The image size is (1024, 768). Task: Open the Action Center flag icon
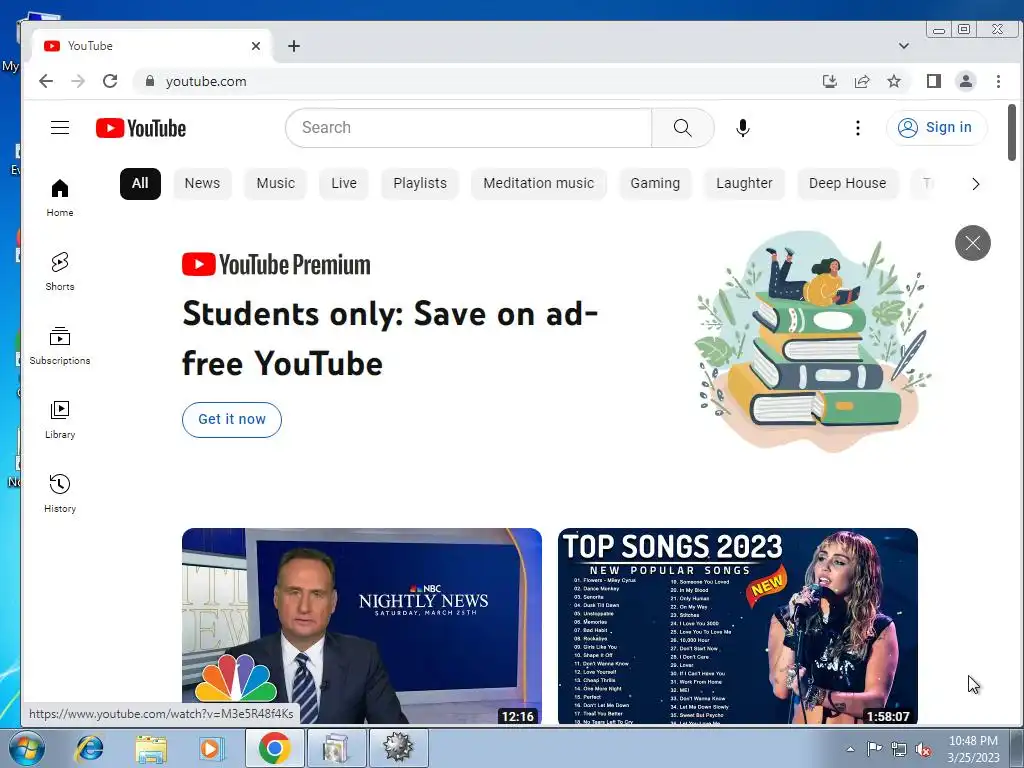click(x=874, y=749)
